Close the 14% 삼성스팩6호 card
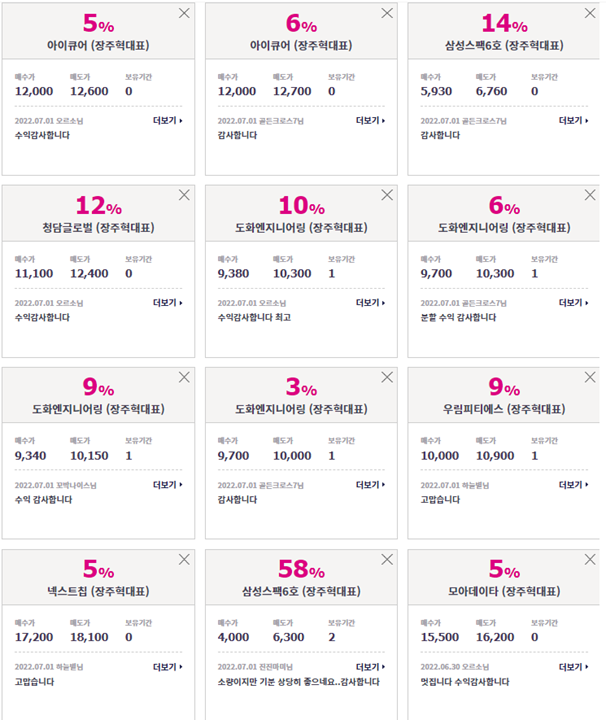The height and width of the screenshot is (720, 611). pyautogui.click(x=590, y=13)
